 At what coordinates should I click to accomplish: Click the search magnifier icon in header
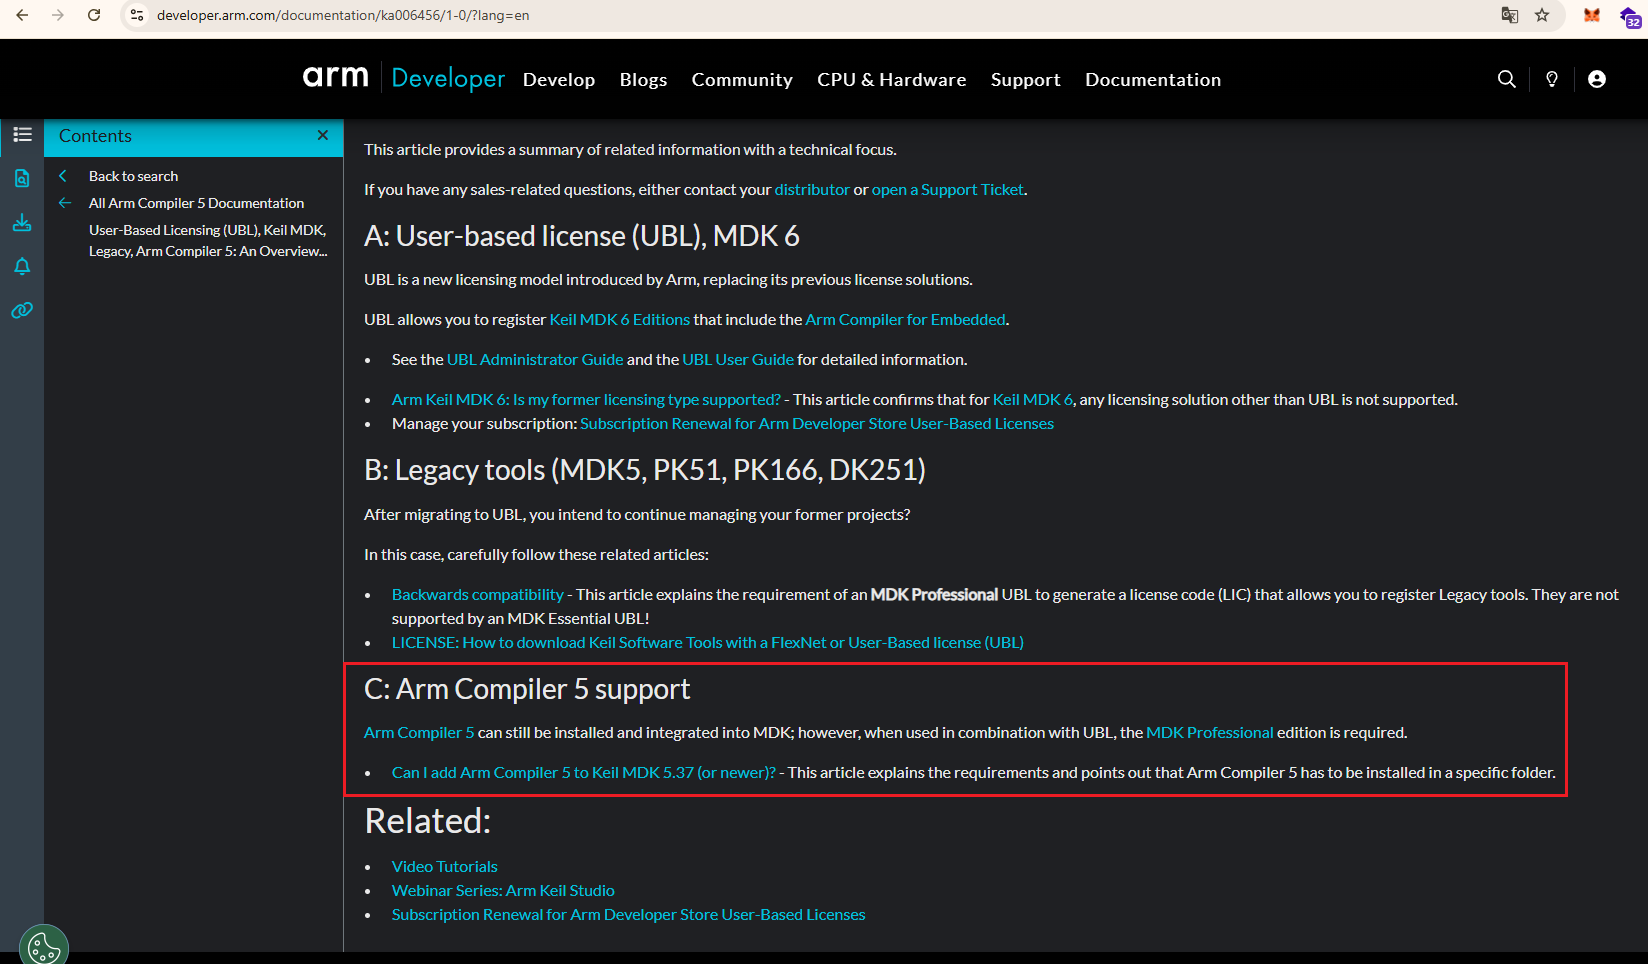[1506, 79]
